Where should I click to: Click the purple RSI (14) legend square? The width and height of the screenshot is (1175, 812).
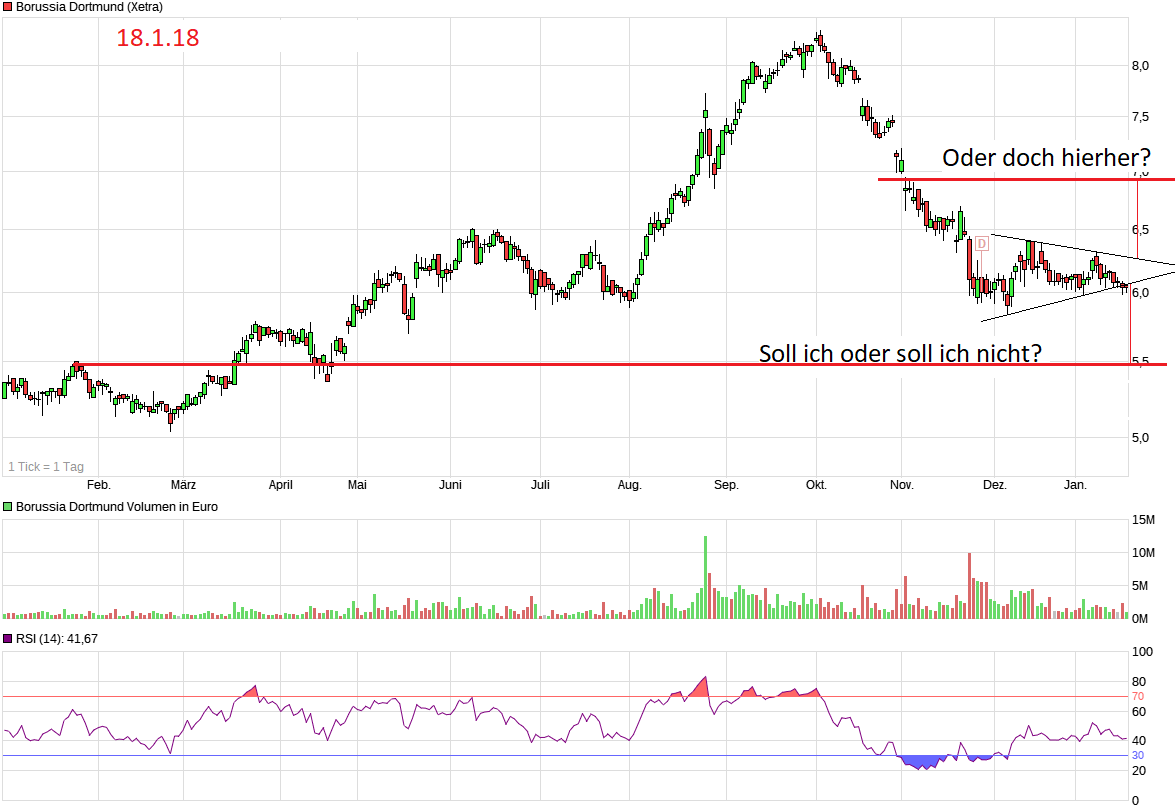coord(7,639)
